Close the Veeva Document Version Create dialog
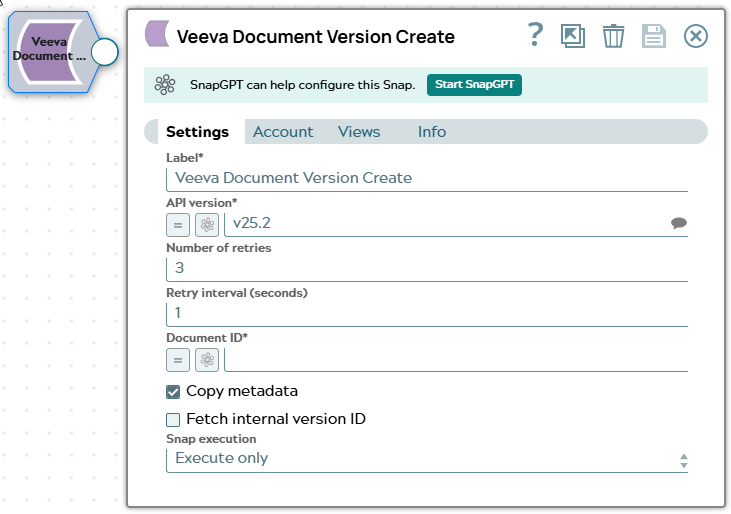Screen dimensions: 731x514 coord(696,36)
